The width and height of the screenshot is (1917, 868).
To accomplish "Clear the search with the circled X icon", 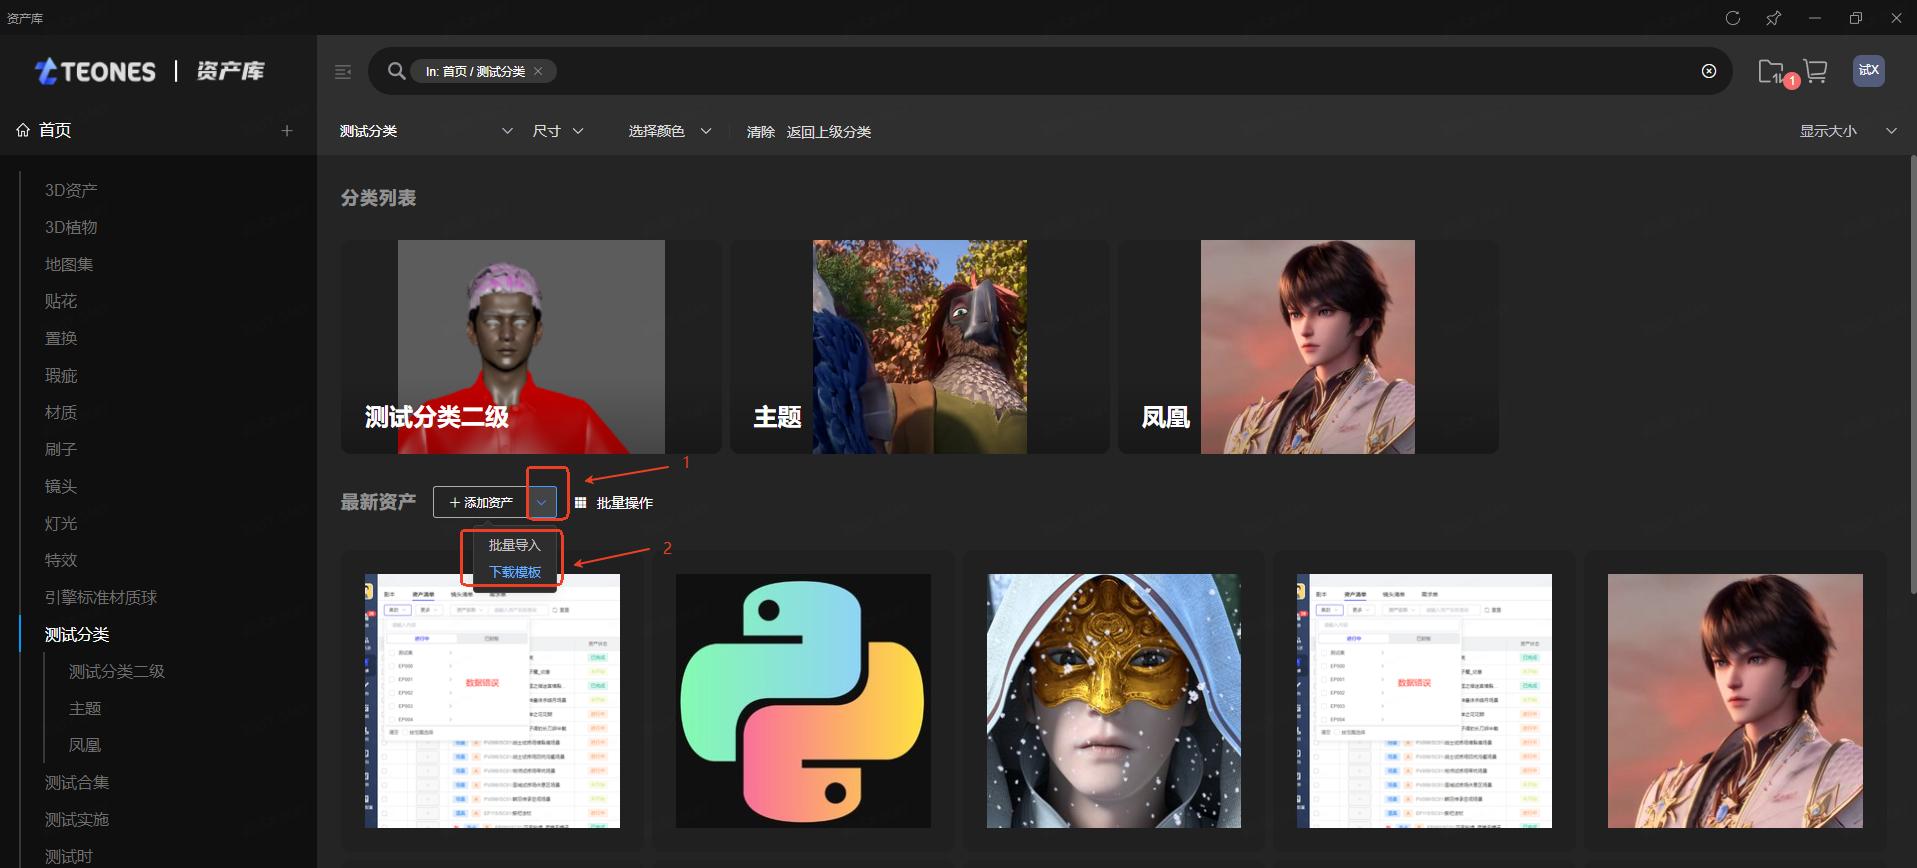I will (1709, 71).
